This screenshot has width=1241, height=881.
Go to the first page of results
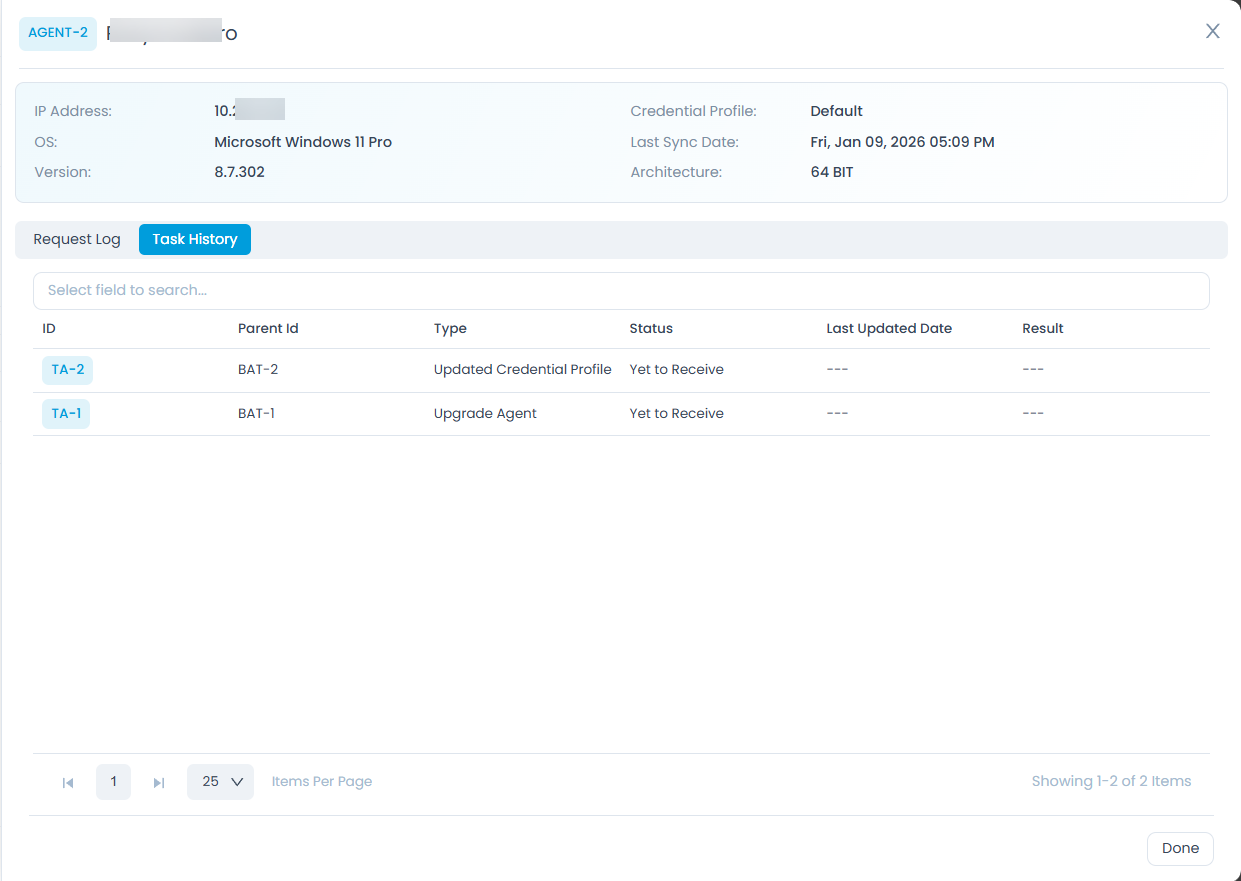click(68, 782)
